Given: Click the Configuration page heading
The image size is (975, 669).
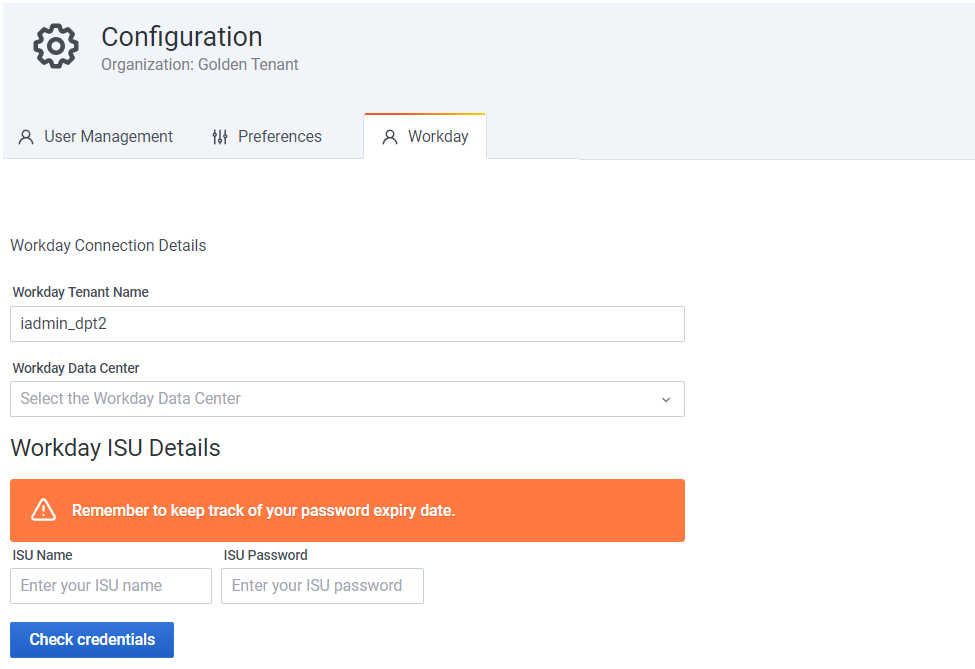Looking at the screenshot, I should point(182,37).
